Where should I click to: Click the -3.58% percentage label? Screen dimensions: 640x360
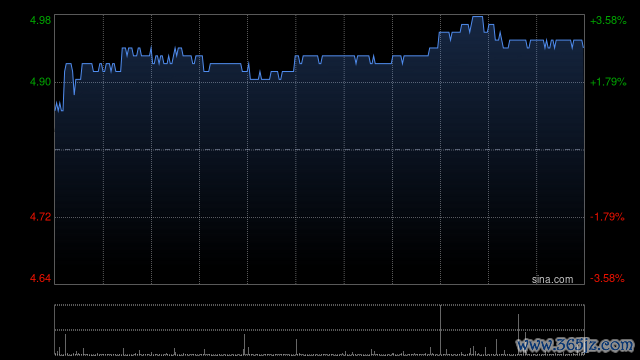(607, 278)
